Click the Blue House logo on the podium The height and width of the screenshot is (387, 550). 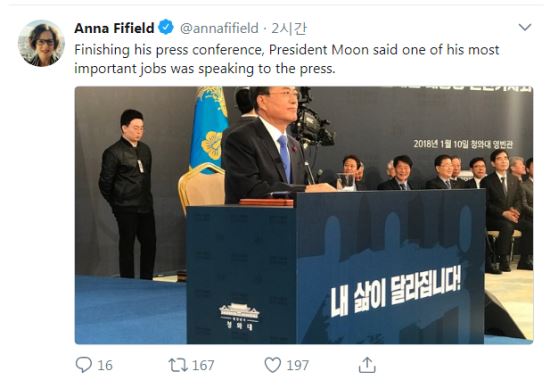click(x=239, y=317)
